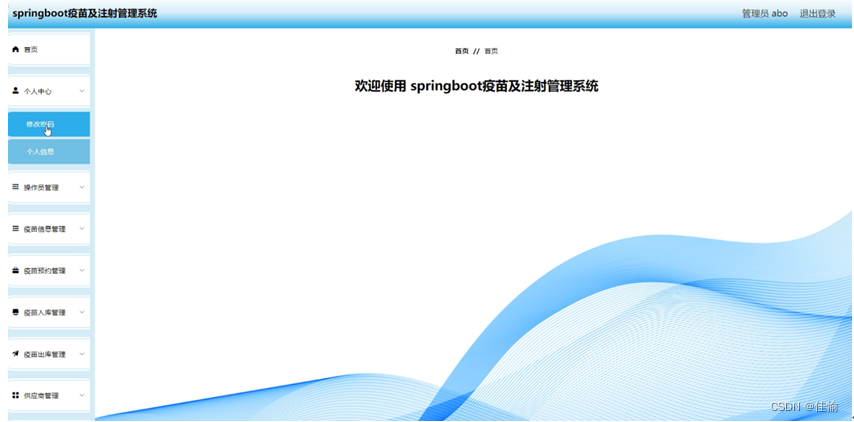
Task: Open the 首页 sidebar menu item
Action: click(x=48, y=50)
